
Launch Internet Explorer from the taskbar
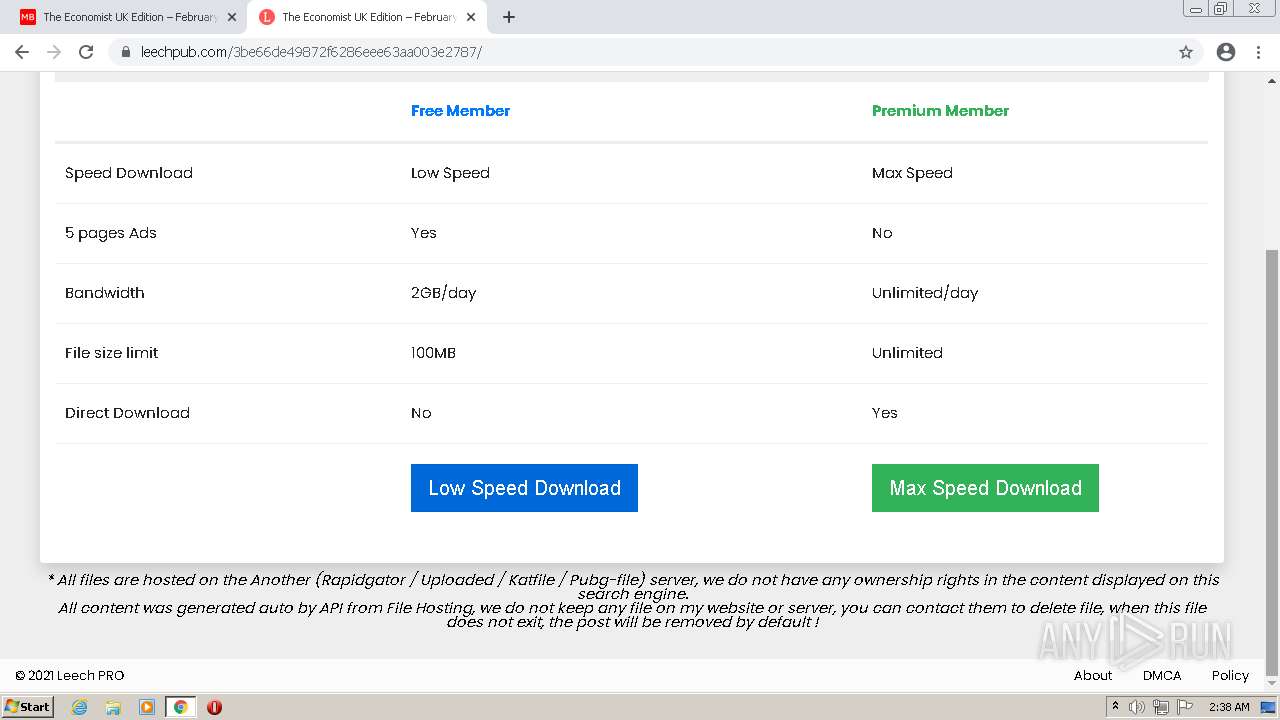pyautogui.click(x=79, y=707)
